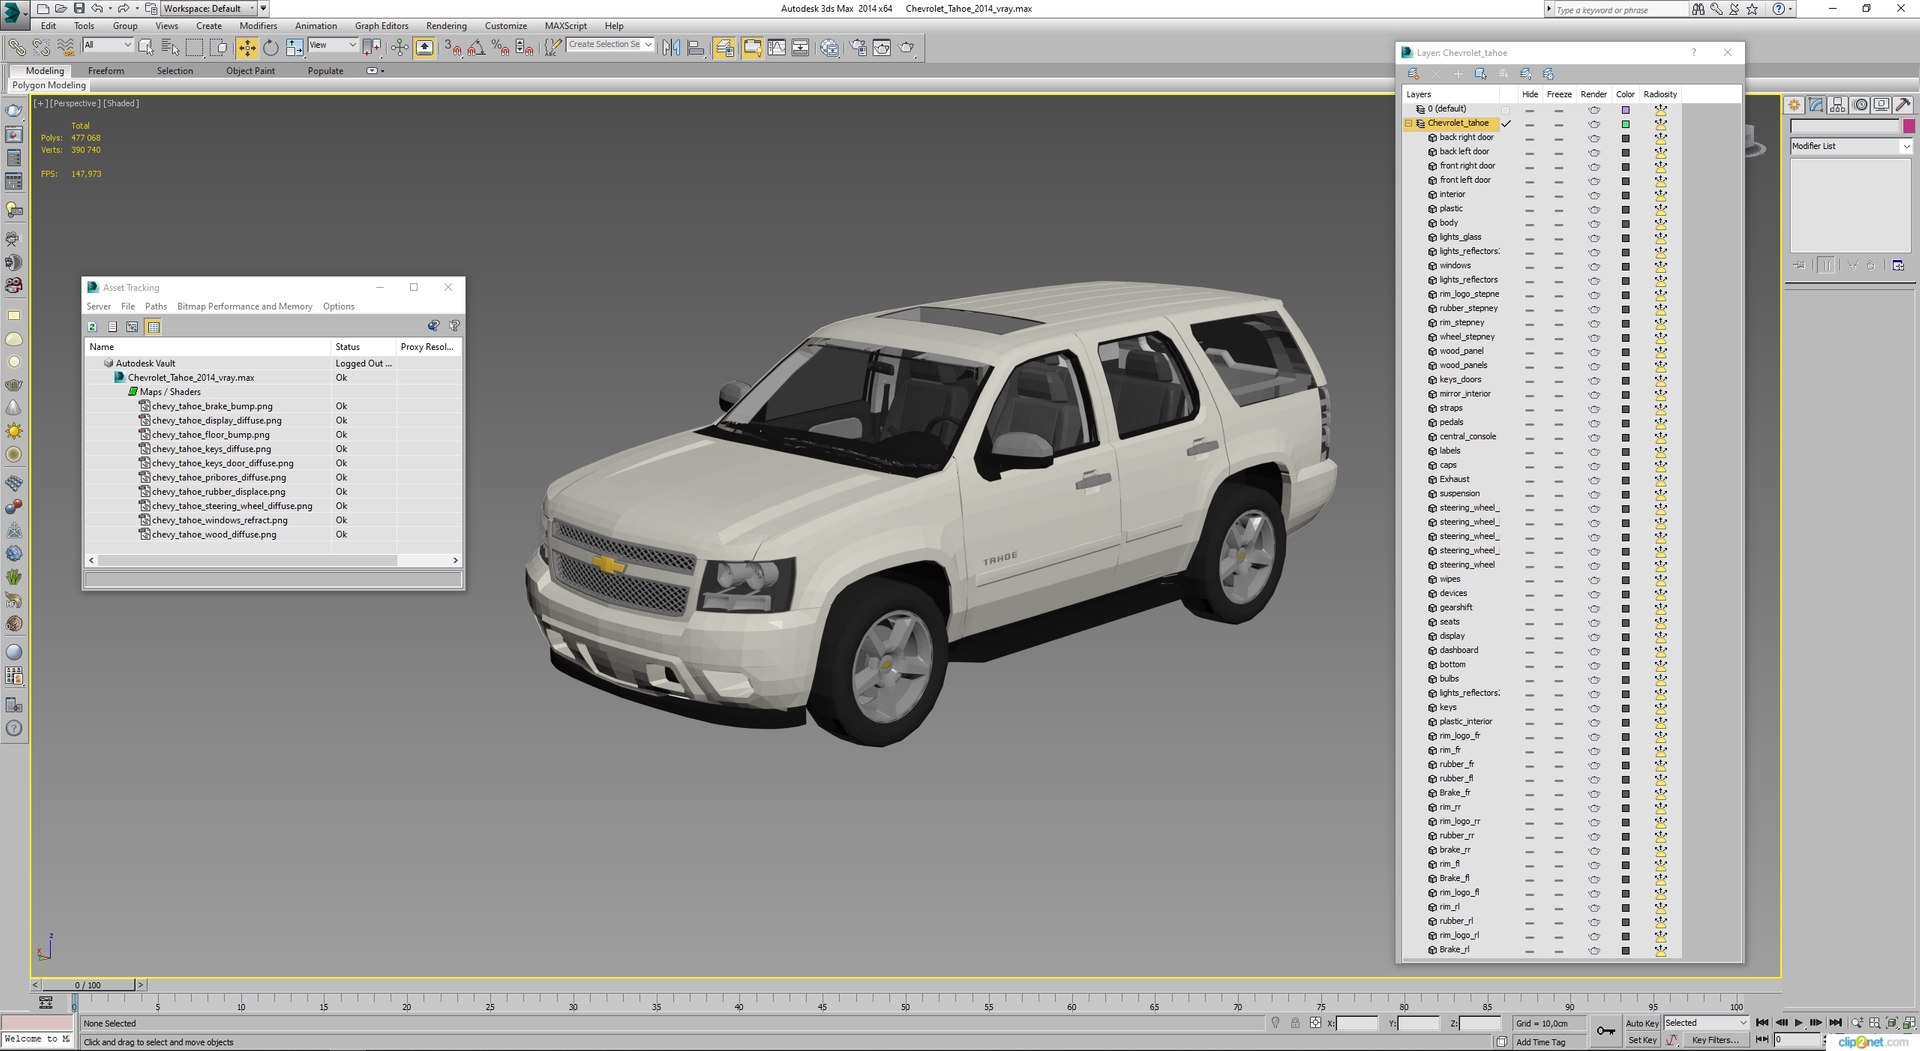Open Paths menu in Asset Tracking
This screenshot has height=1051, width=1920.
pos(156,307)
